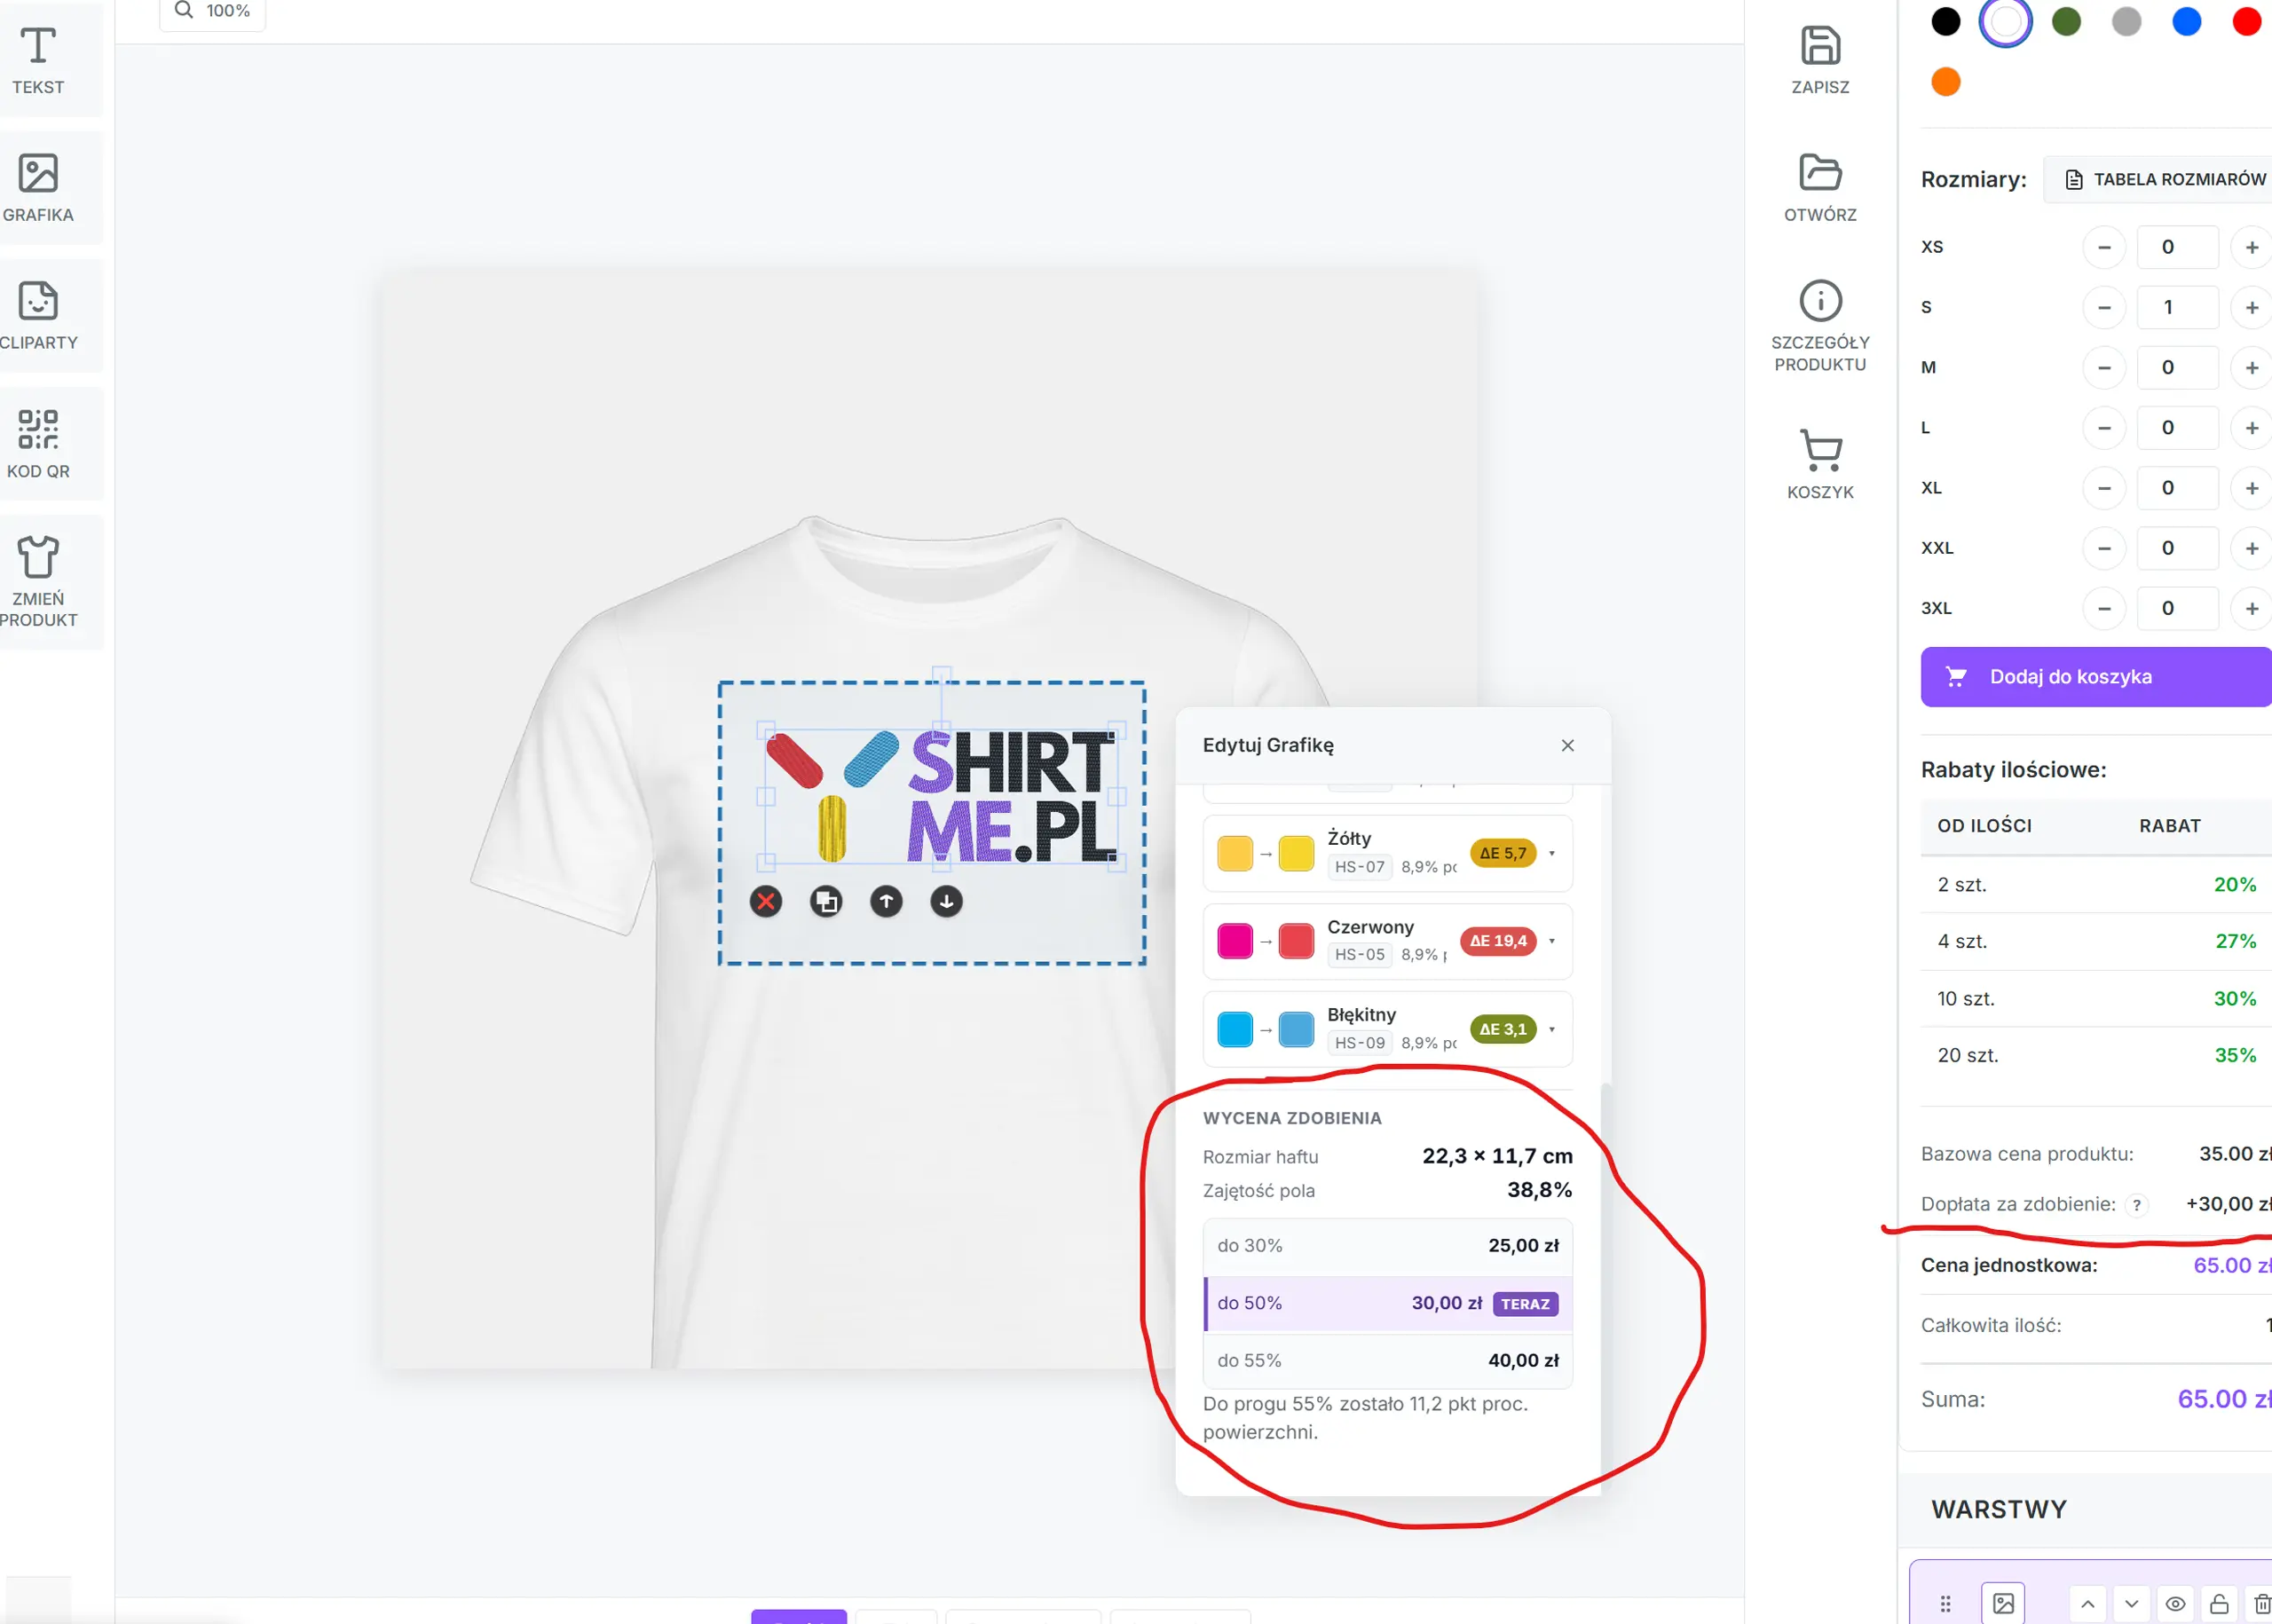Increase XS quantity
The height and width of the screenshot is (1624, 2272).
(2252, 247)
